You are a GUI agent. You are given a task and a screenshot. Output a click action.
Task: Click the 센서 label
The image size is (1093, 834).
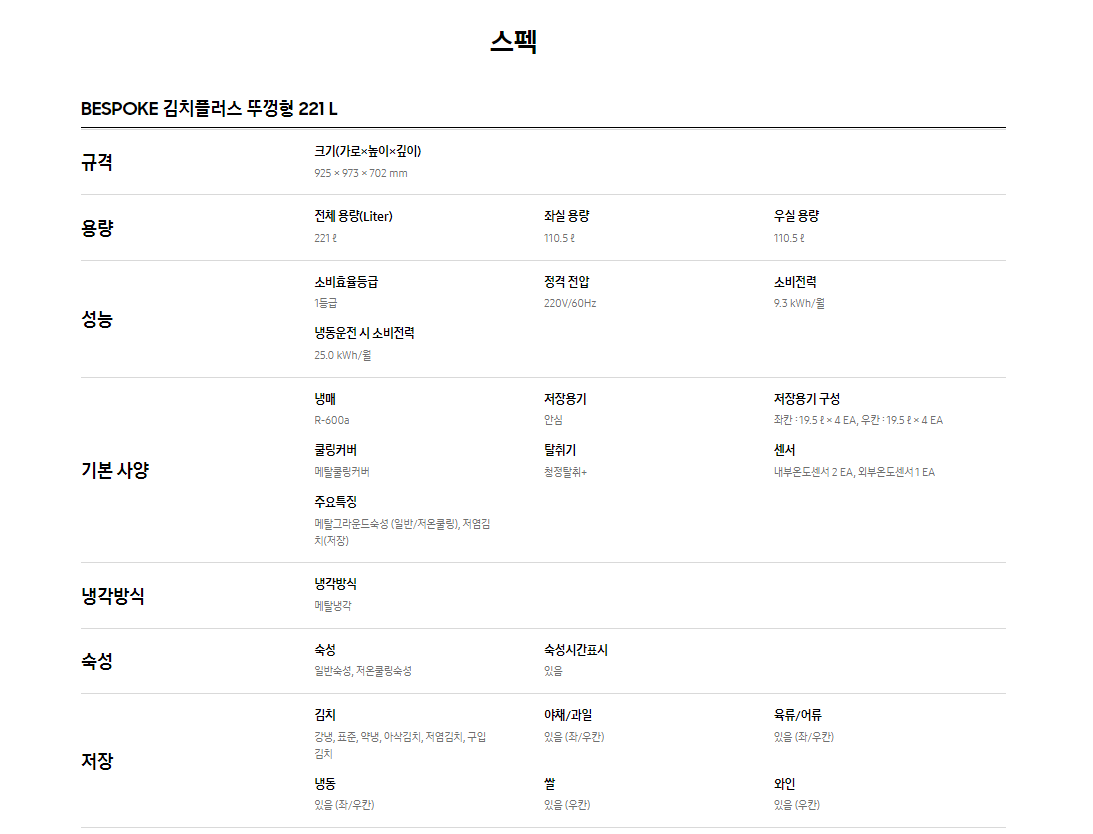pos(784,450)
